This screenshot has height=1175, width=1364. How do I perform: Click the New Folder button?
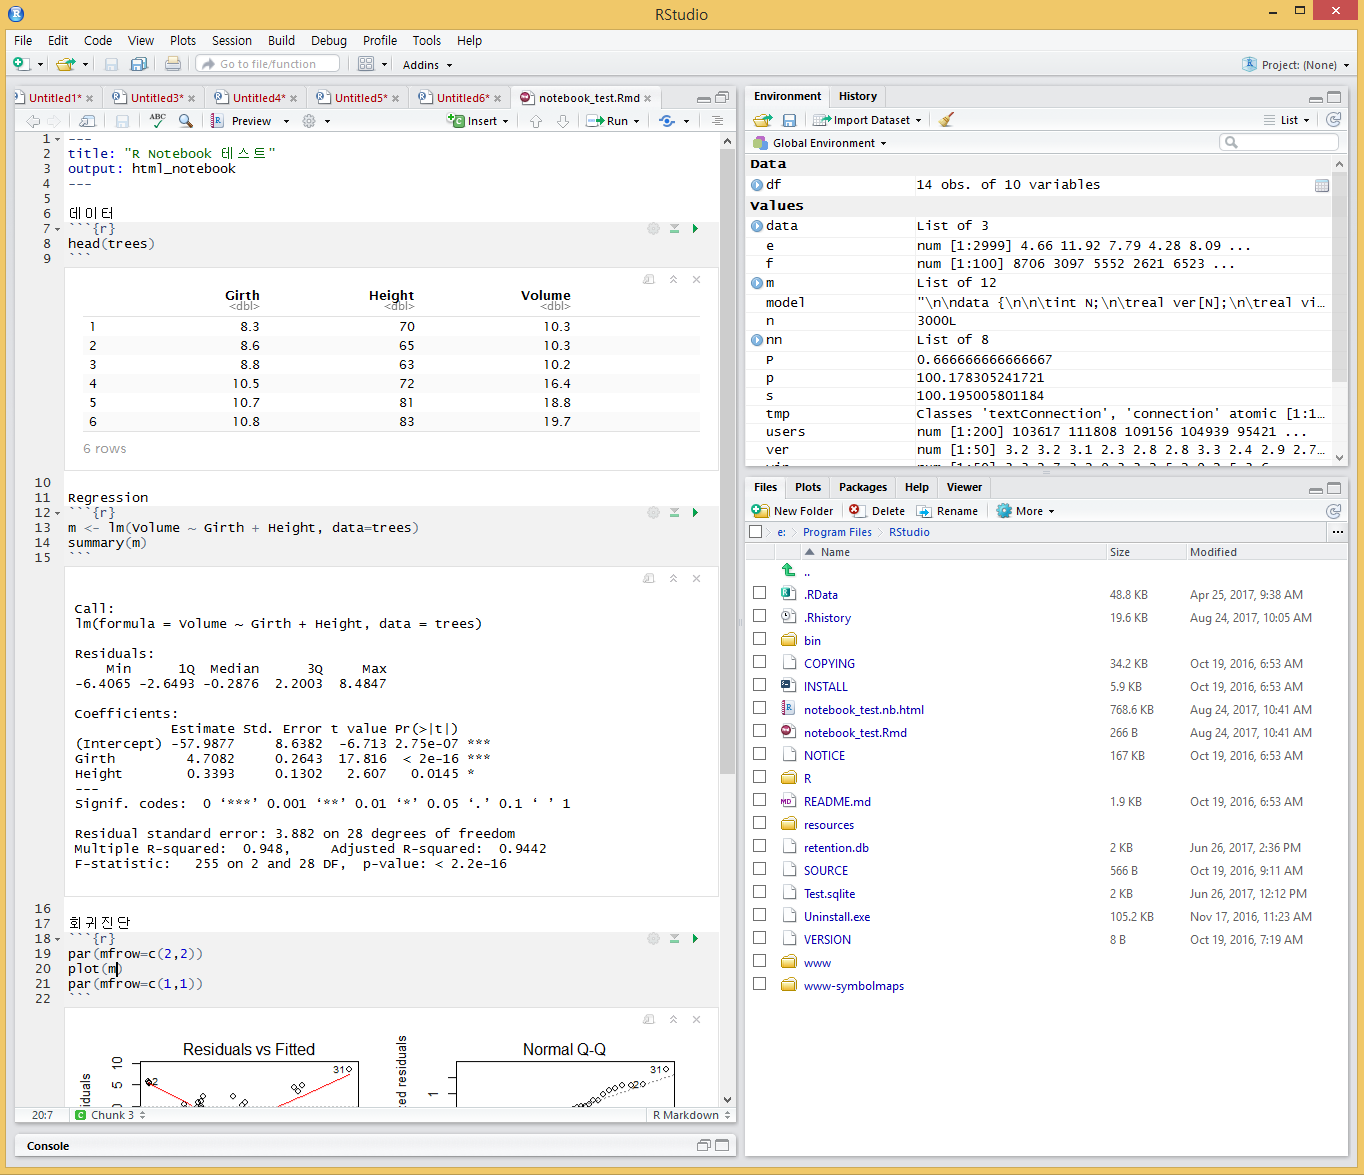(x=793, y=511)
